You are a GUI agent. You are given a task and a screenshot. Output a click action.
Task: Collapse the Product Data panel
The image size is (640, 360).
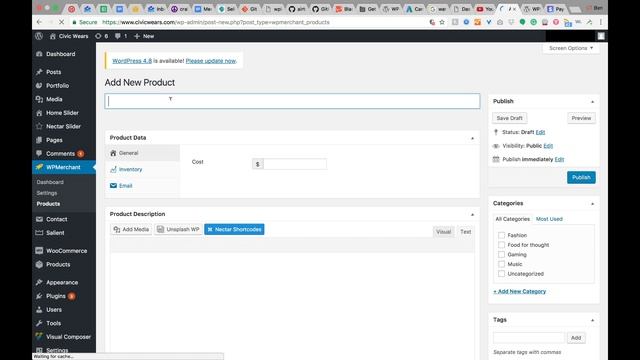pyautogui.click(x=472, y=138)
